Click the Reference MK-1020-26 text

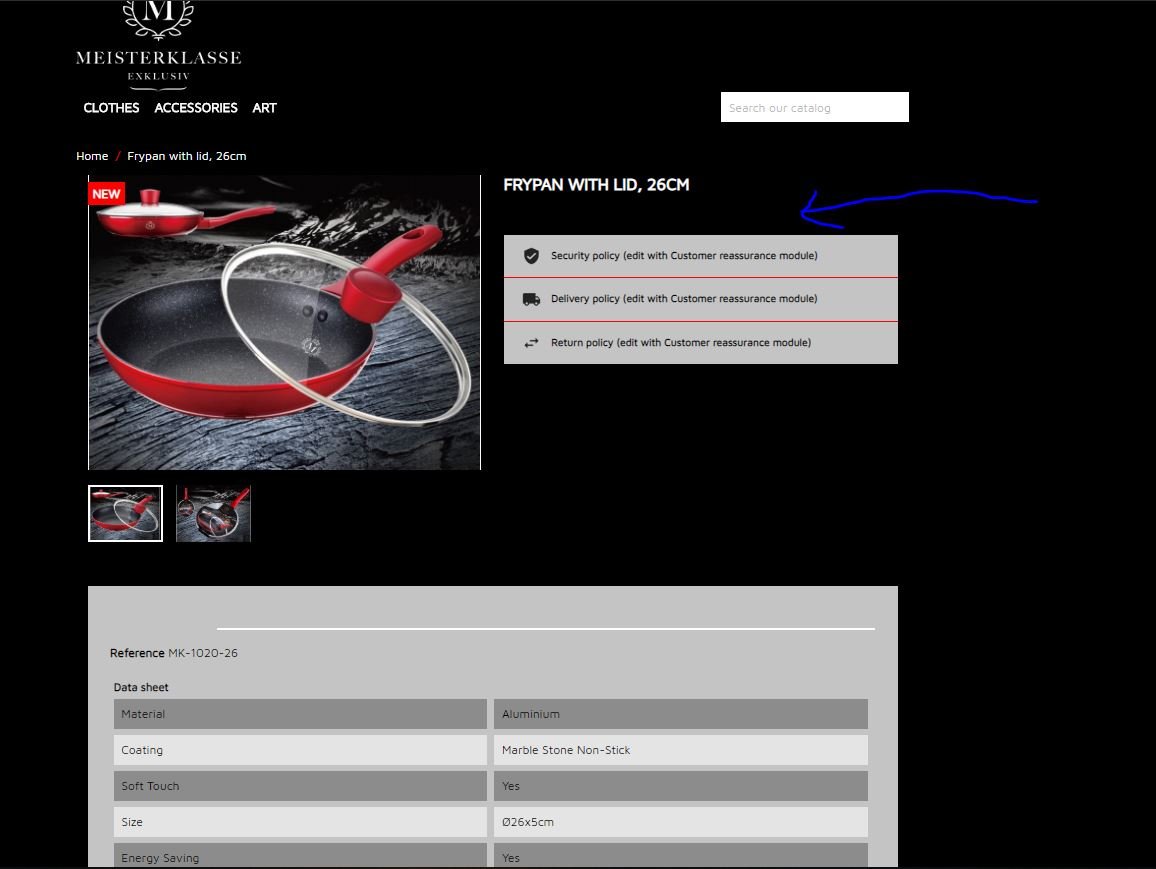[x=174, y=653]
